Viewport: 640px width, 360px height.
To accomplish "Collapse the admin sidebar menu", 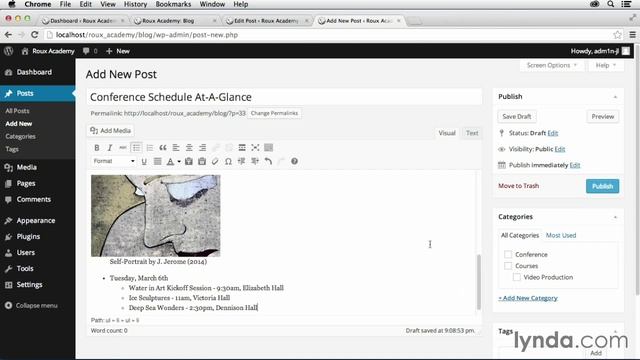I will coord(31,305).
